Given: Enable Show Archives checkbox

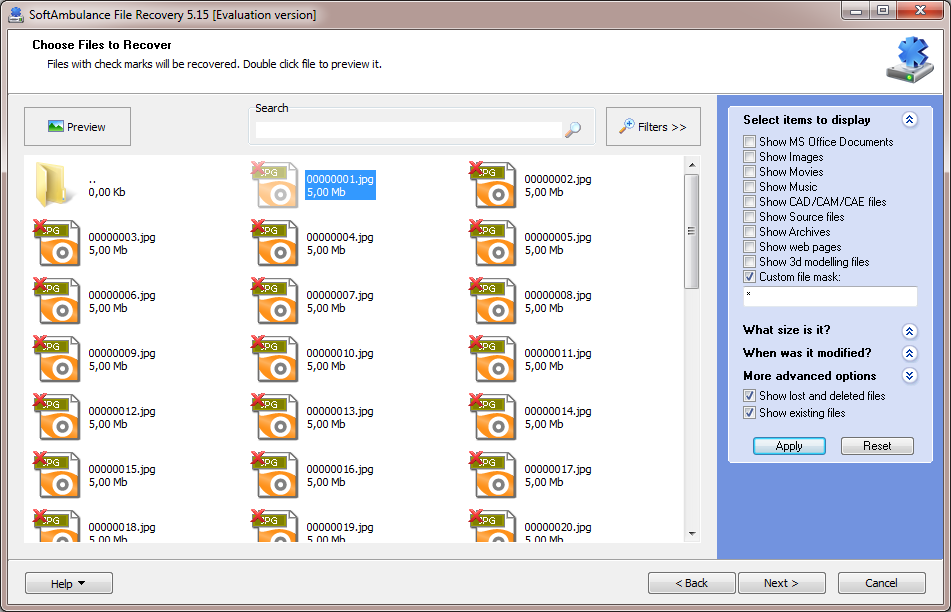Looking at the screenshot, I should click(x=750, y=232).
